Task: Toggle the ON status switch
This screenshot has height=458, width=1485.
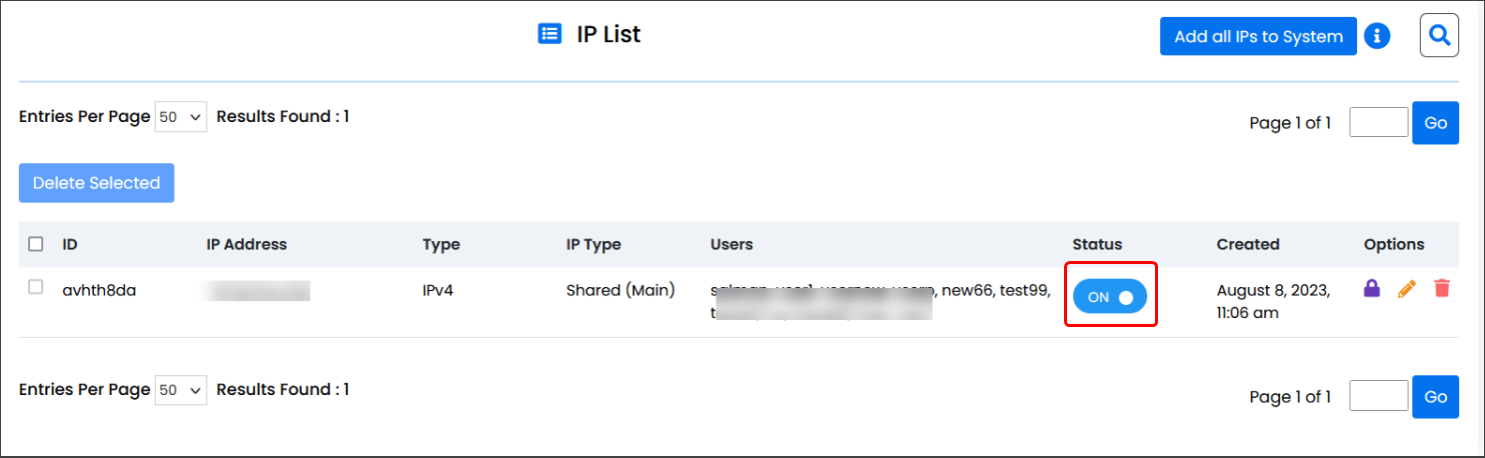Action: [1110, 297]
